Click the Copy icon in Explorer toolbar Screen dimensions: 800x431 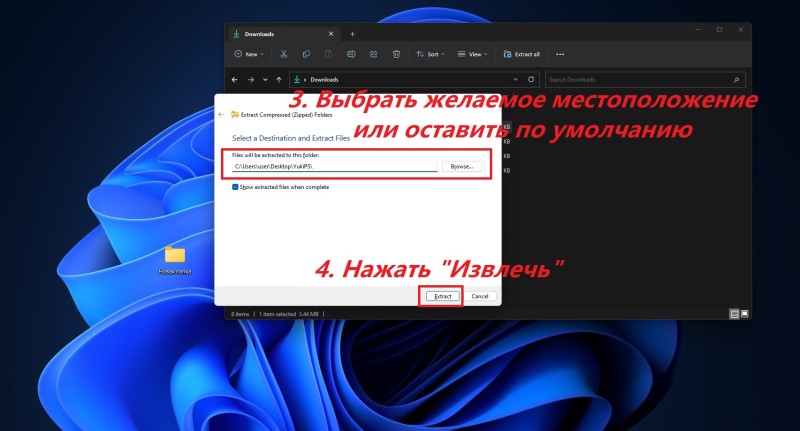coord(306,54)
